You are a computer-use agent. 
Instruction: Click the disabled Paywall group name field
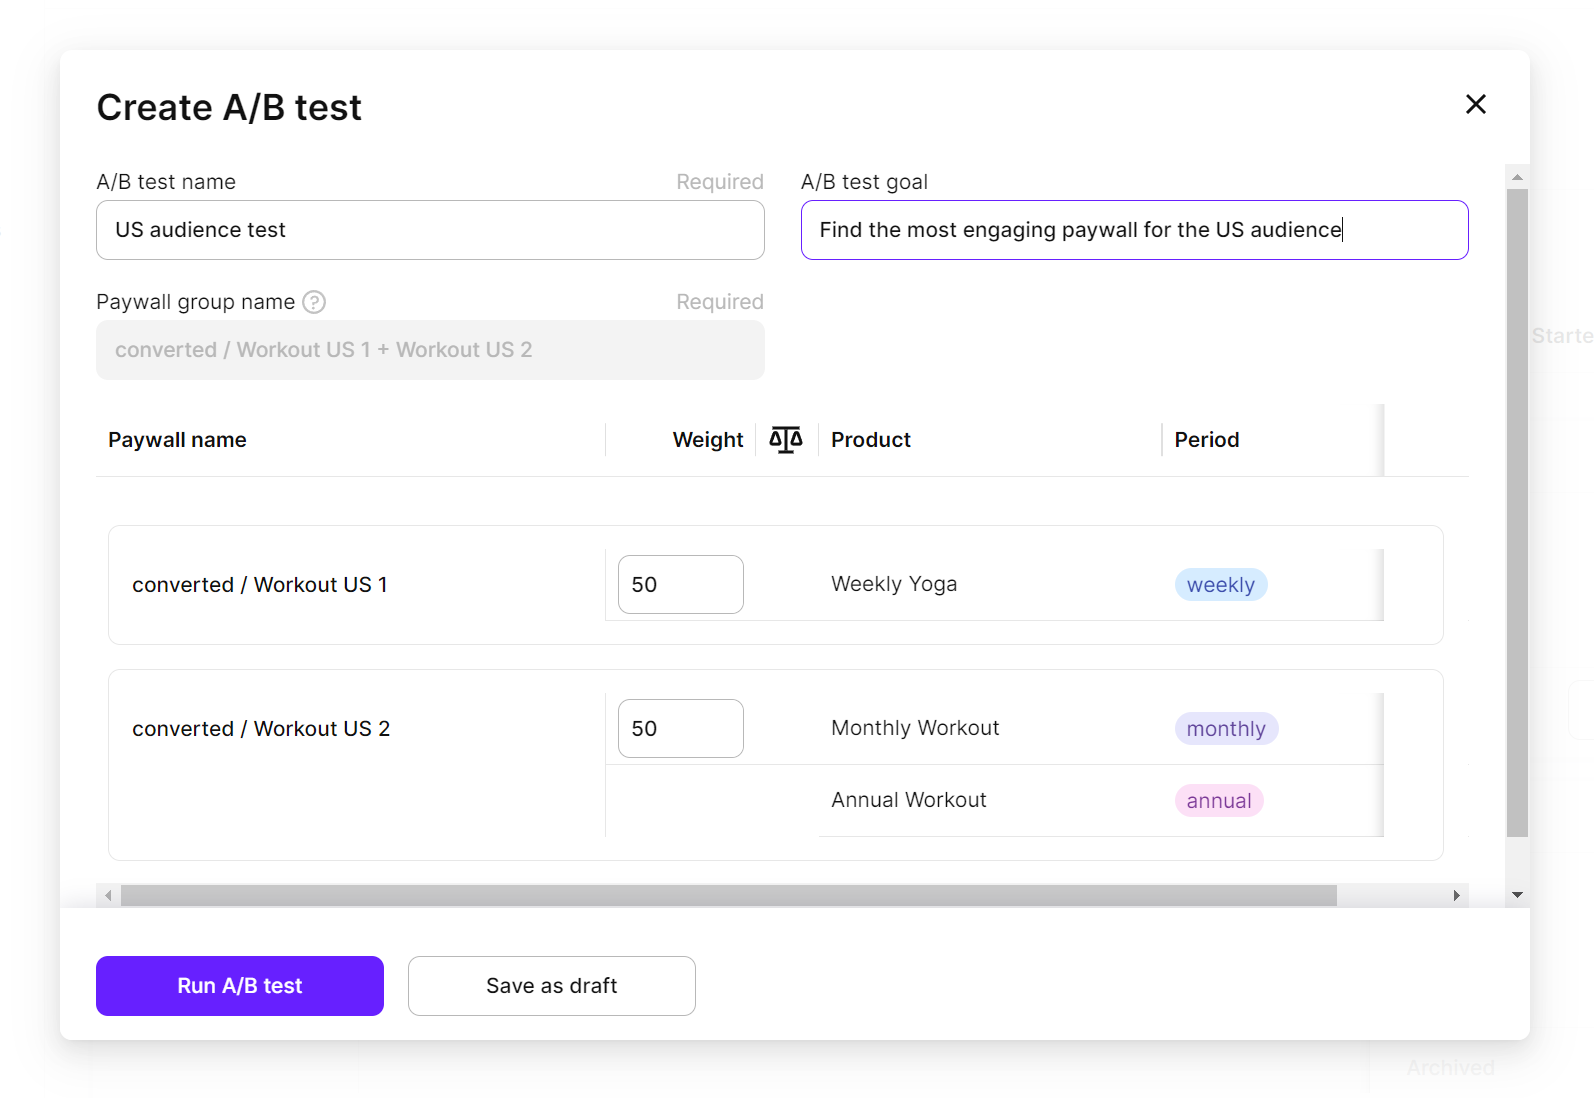[x=430, y=350]
